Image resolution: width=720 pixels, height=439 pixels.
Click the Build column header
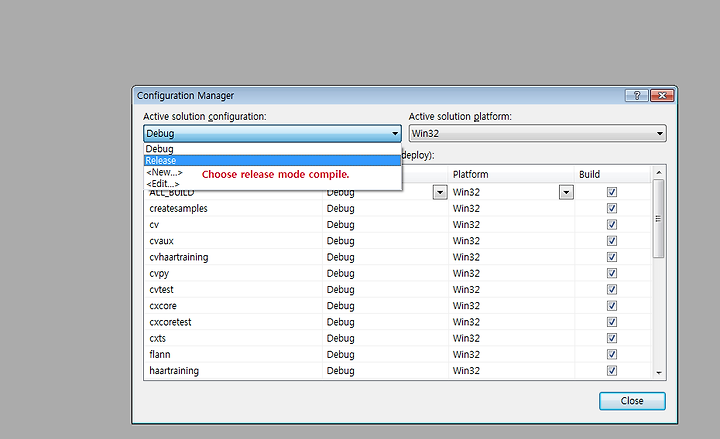tap(613, 174)
